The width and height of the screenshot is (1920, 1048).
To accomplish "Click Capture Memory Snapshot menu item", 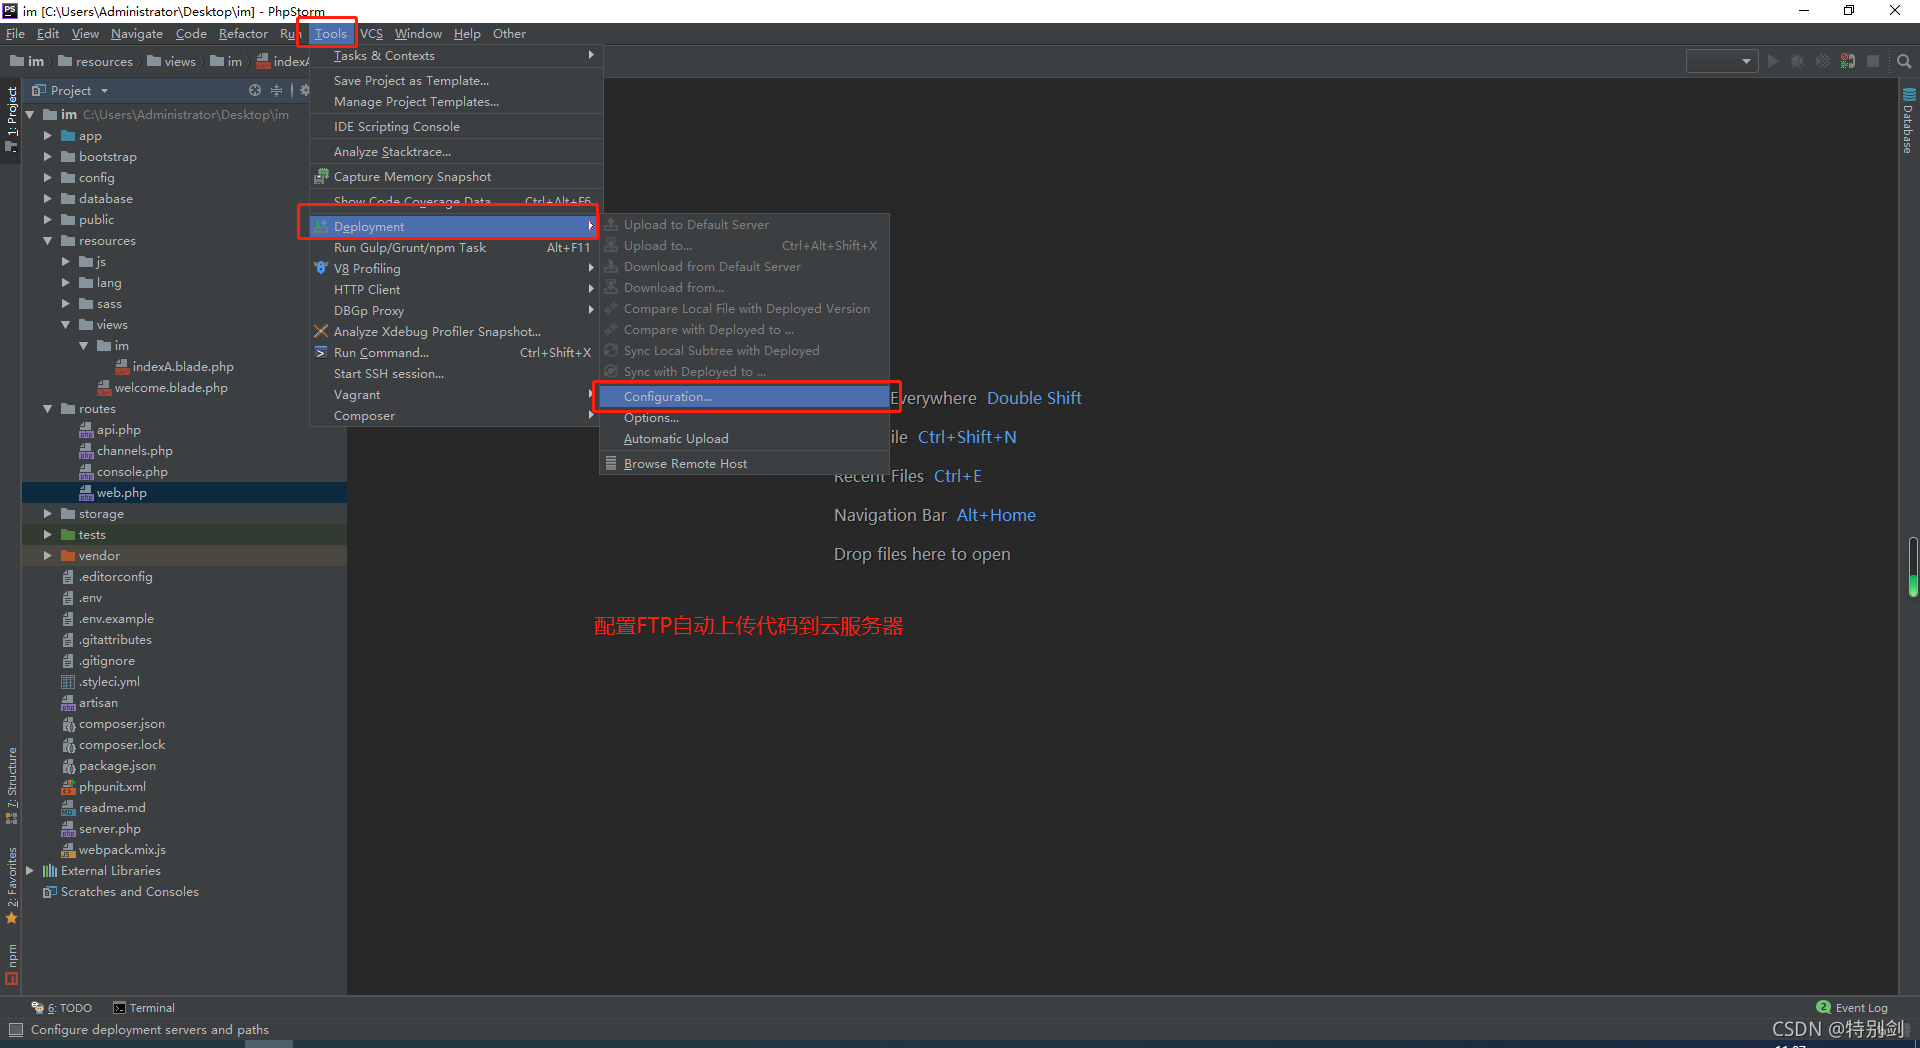I will (456, 177).
